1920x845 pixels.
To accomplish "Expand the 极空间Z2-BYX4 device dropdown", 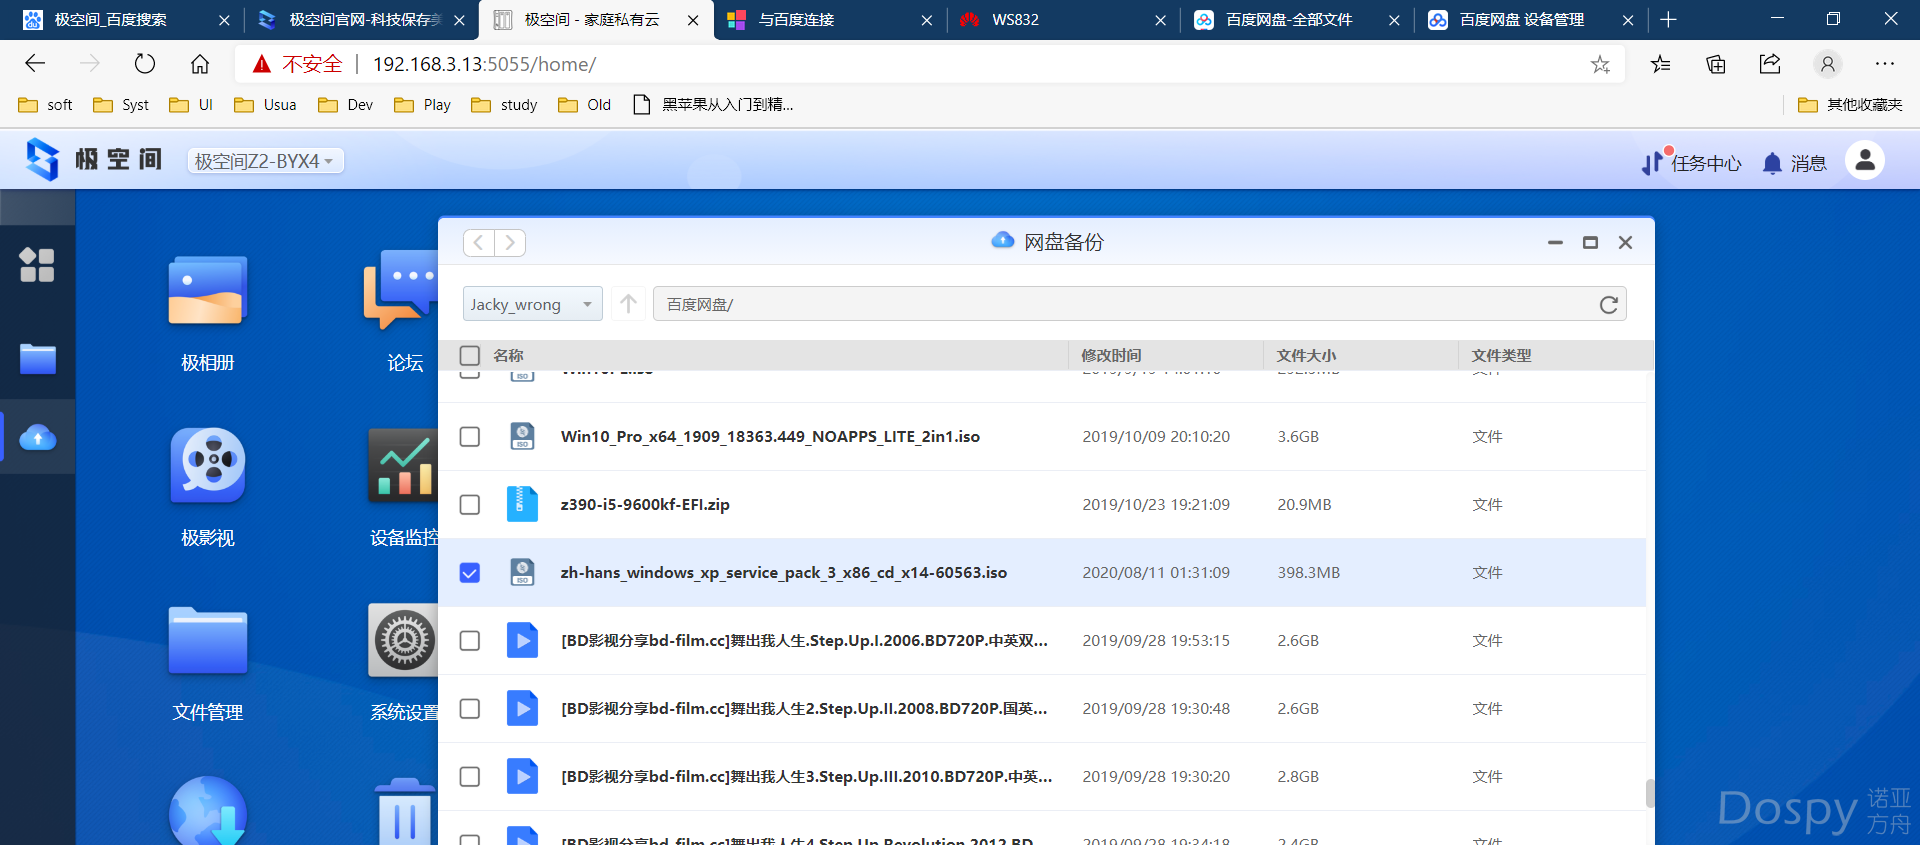I will [x=265, y=161].
